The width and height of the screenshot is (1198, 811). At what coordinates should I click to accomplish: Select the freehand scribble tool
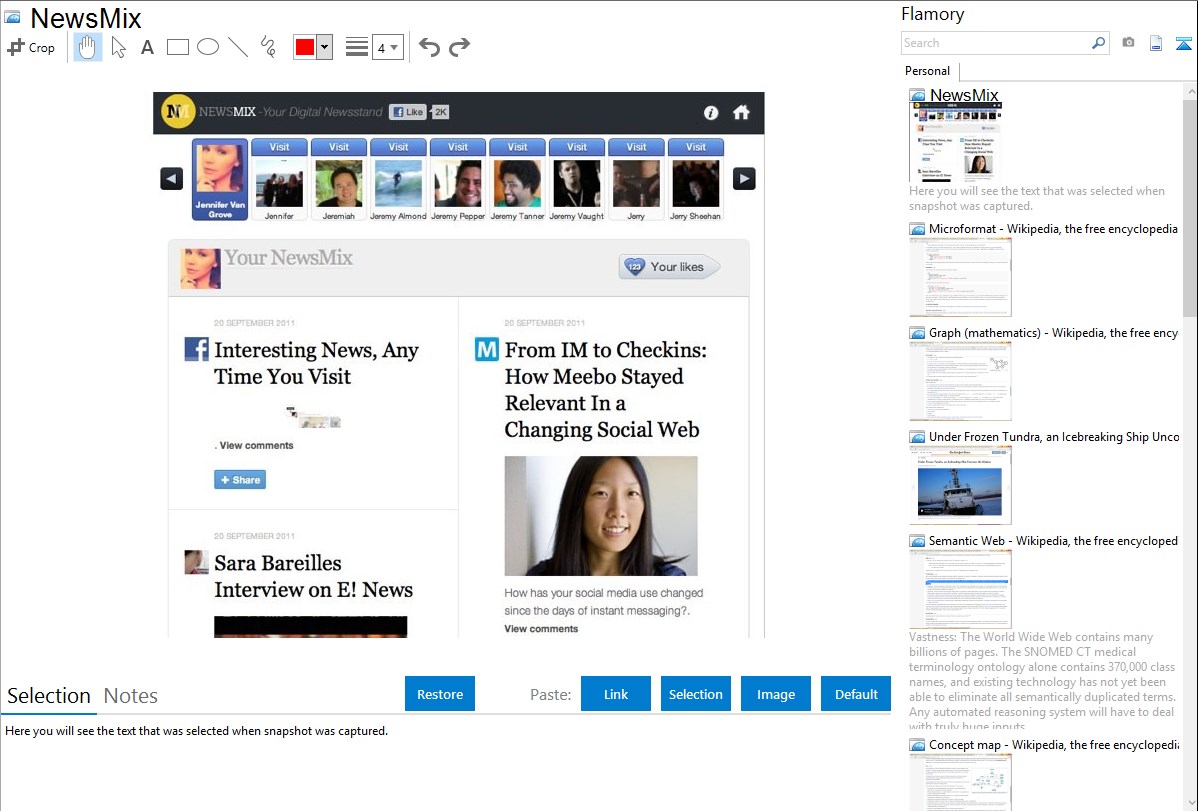pos(268,47)
